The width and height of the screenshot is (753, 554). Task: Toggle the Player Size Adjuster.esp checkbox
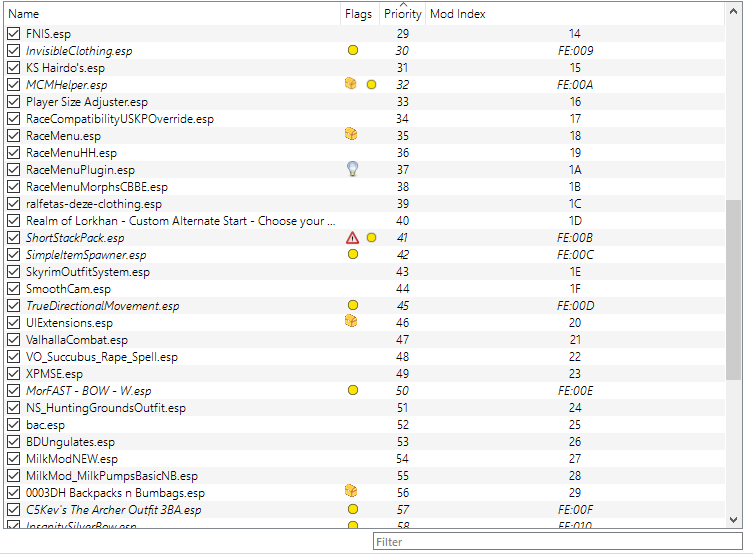(x=14, y=102)
